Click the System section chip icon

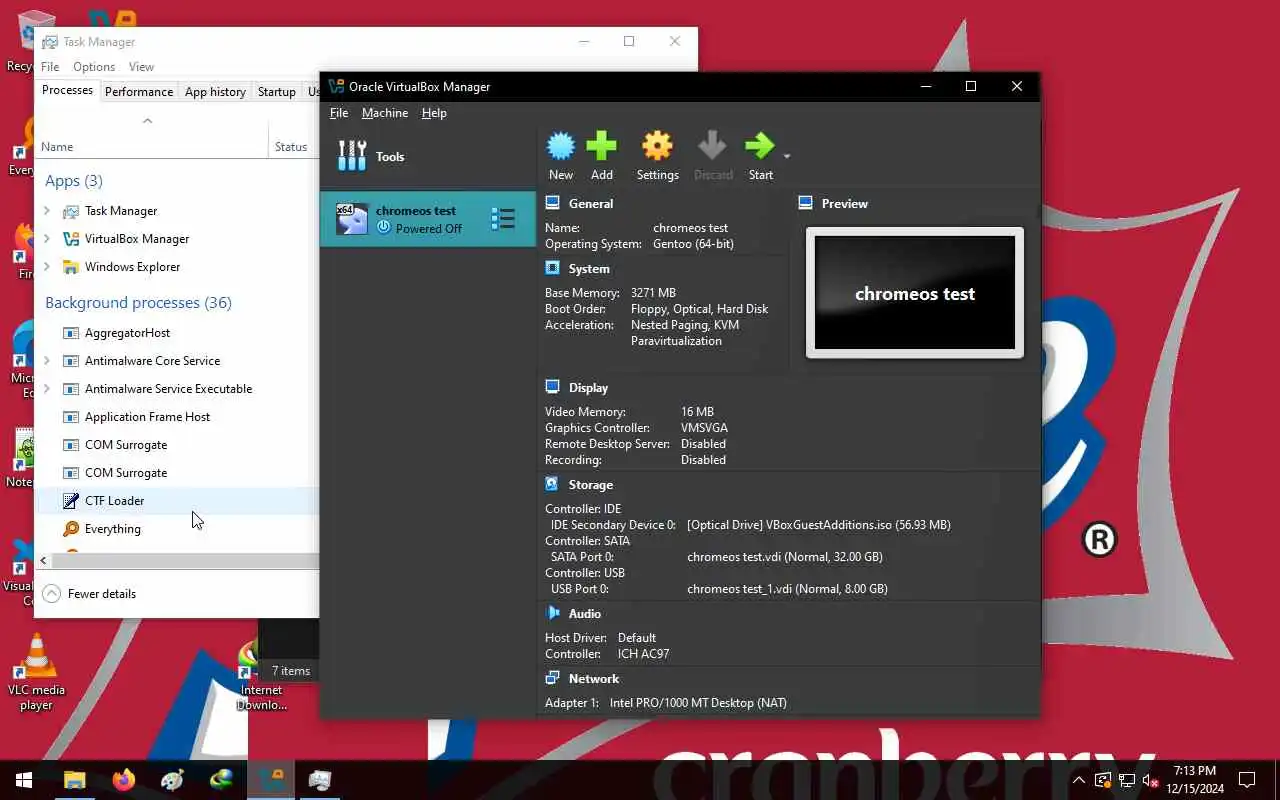click(552, 268)
